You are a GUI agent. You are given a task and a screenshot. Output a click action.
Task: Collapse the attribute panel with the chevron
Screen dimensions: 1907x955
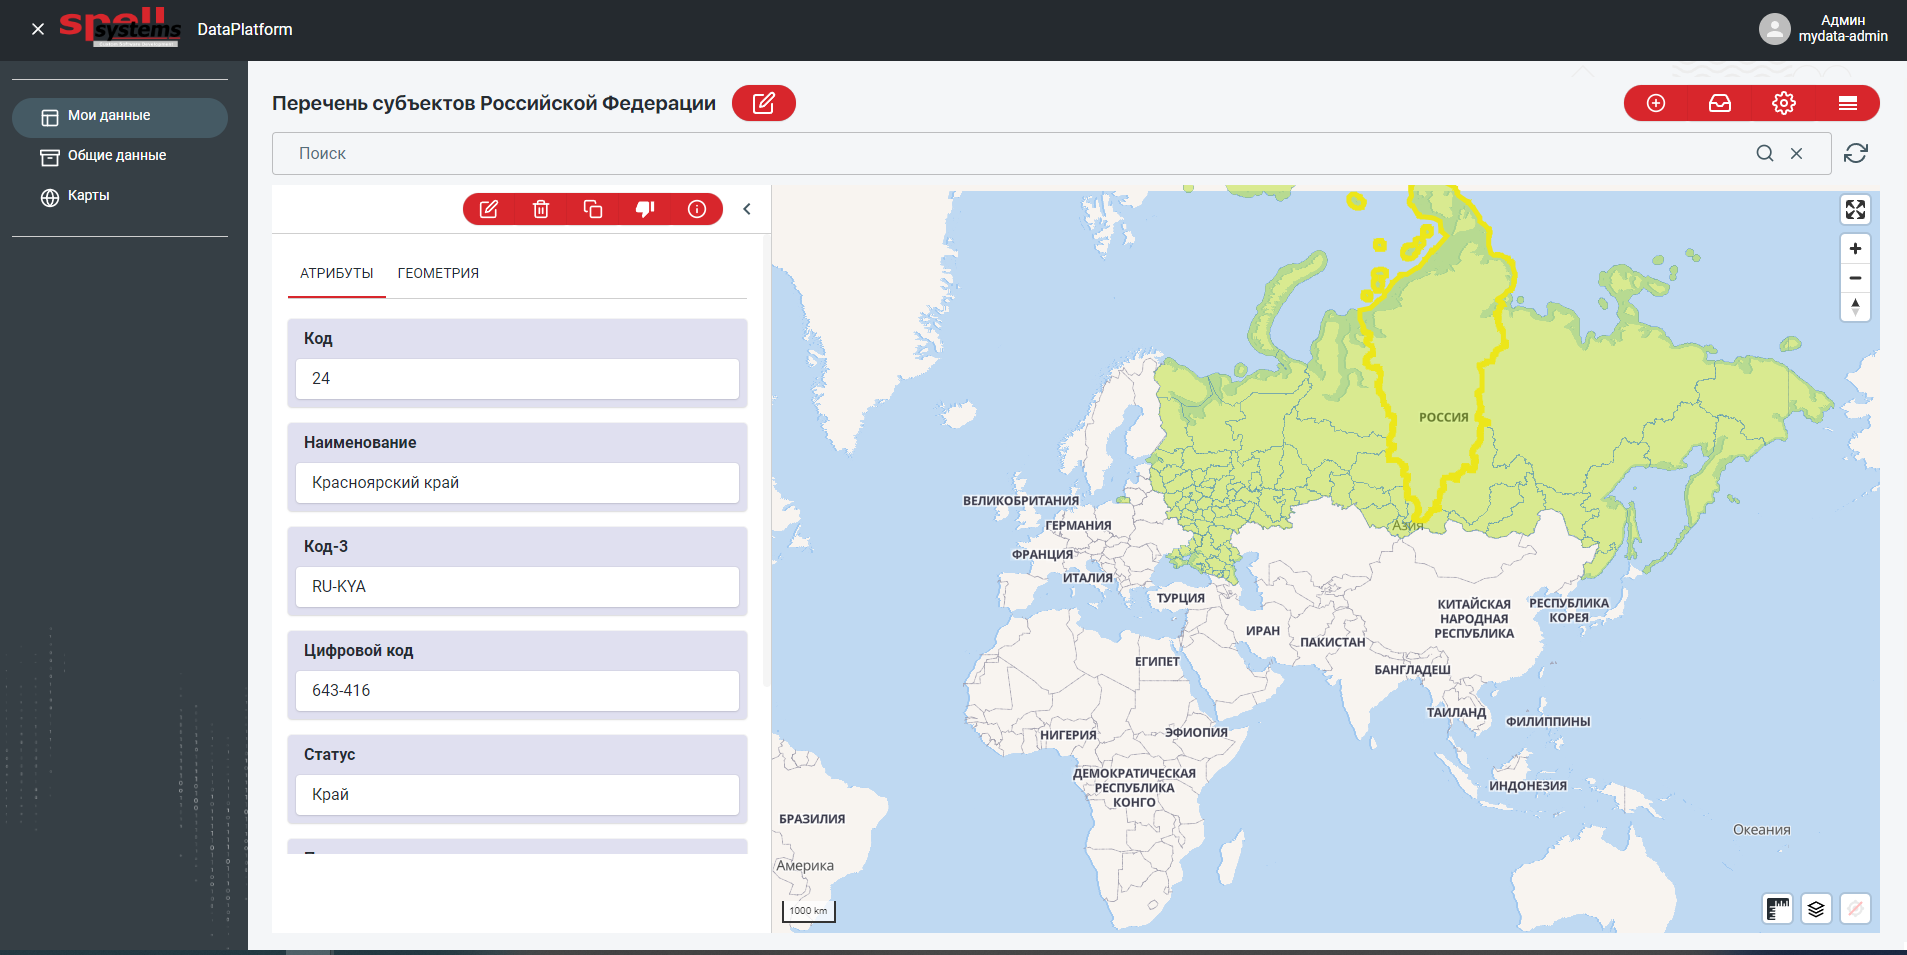tap(747, 209)
